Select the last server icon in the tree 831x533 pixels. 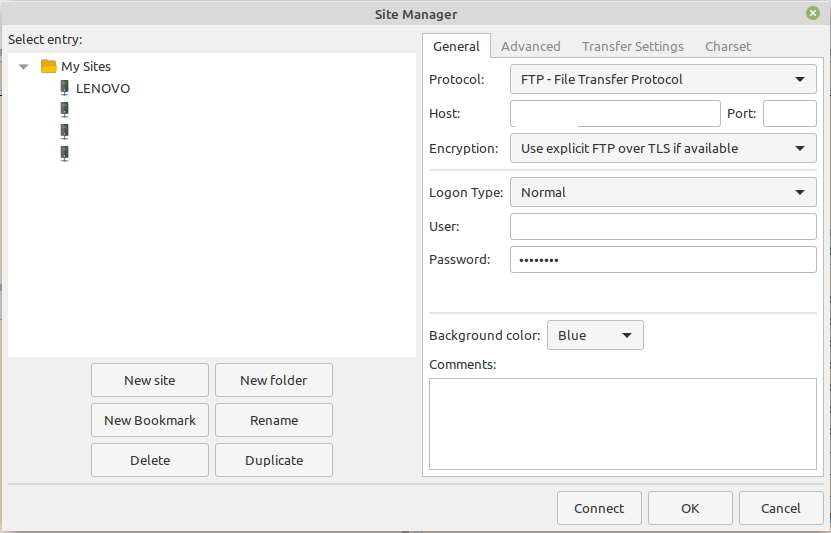(x=64, y=153)
